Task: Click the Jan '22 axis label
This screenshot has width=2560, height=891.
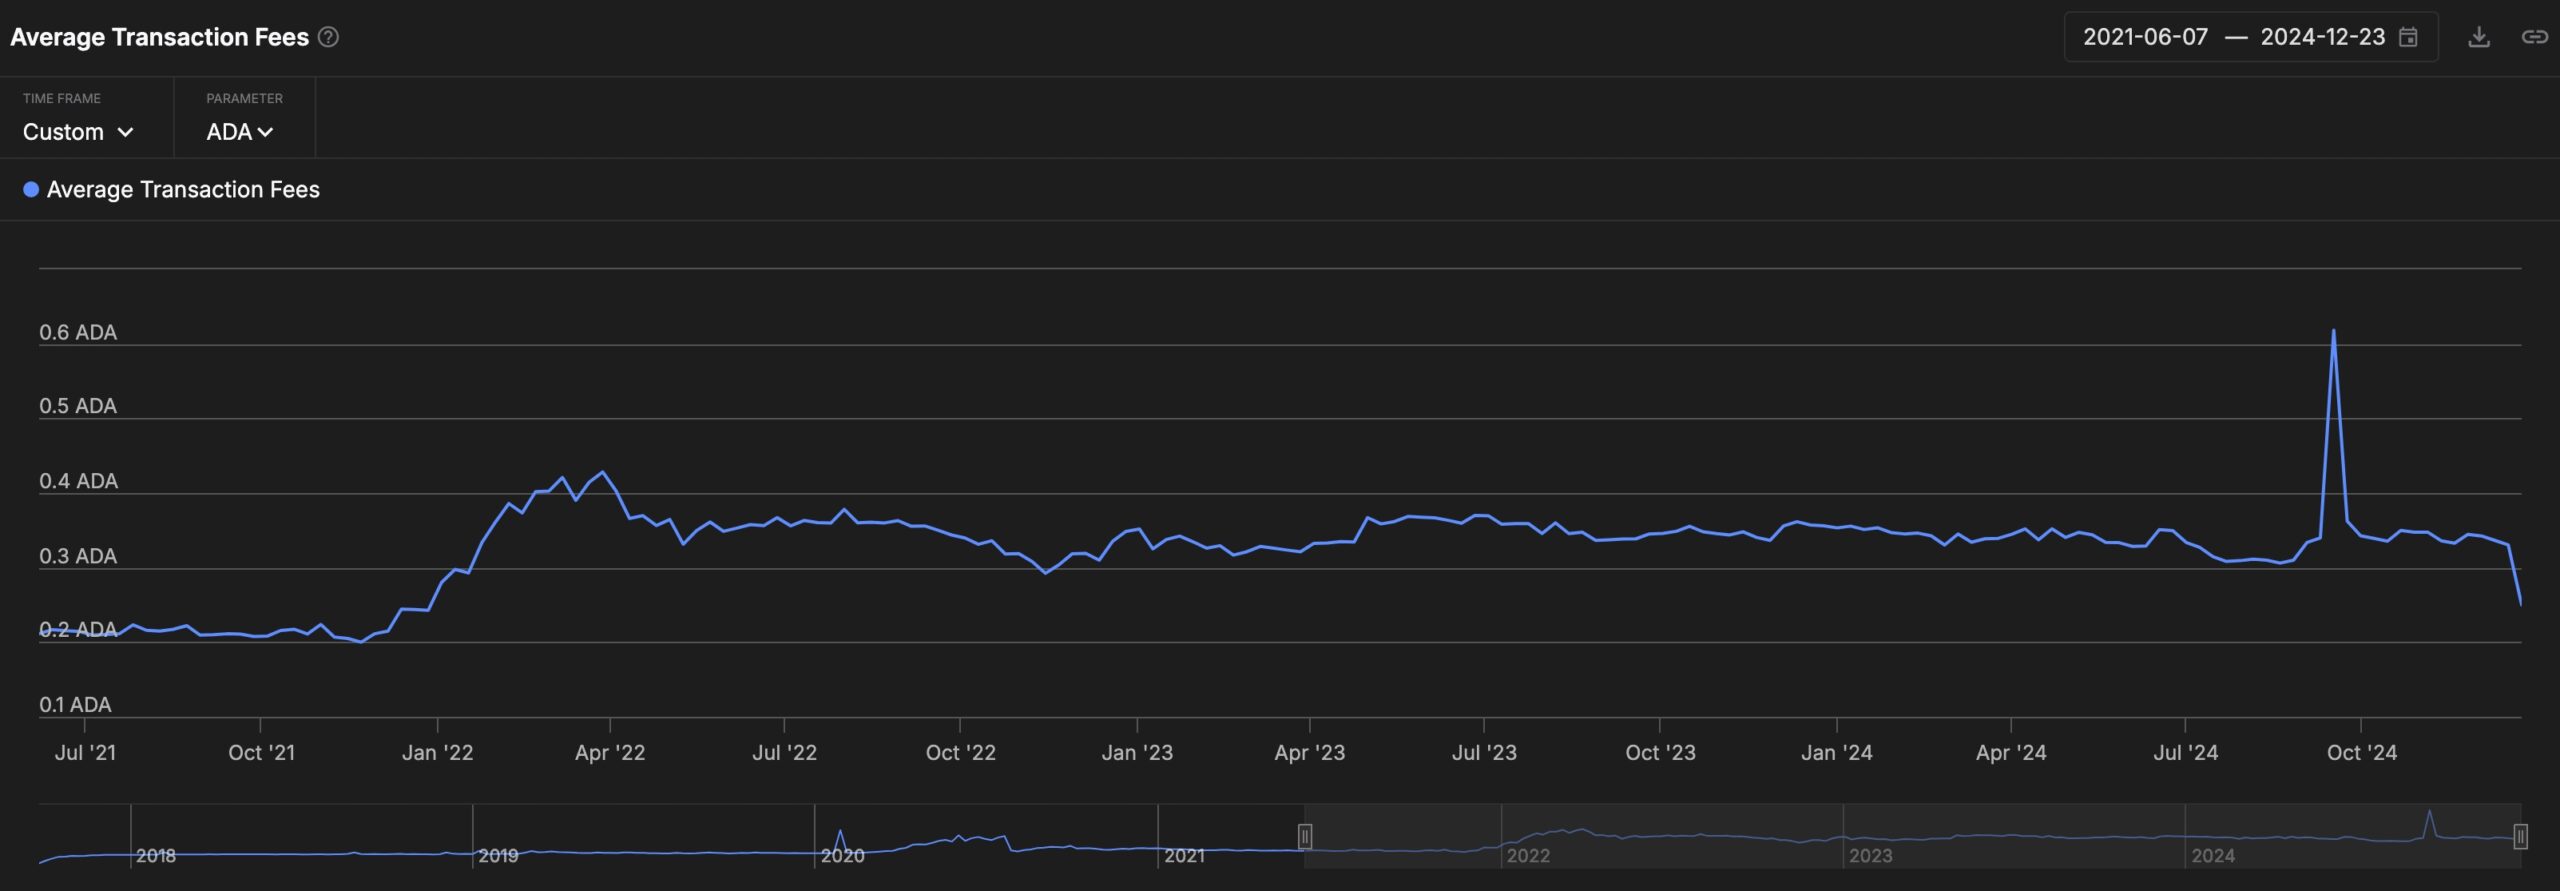Action: point(437,753)
